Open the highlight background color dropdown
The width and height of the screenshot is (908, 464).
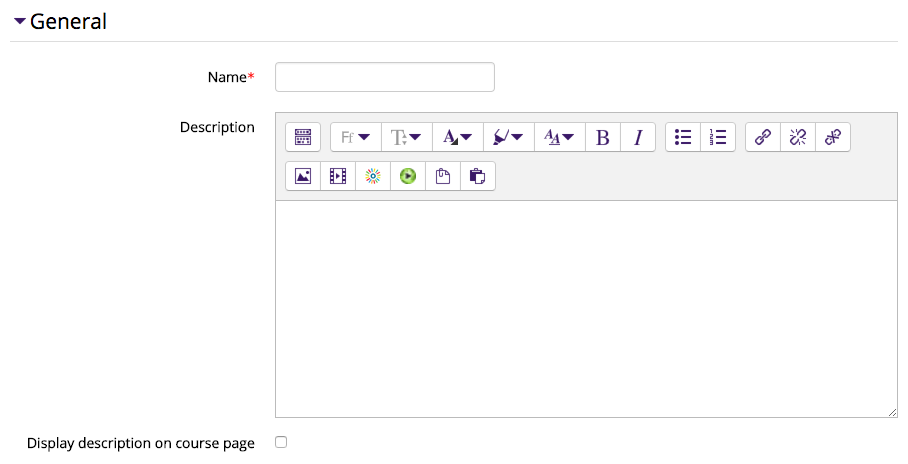pyautogui.click(x=508, y=137)
